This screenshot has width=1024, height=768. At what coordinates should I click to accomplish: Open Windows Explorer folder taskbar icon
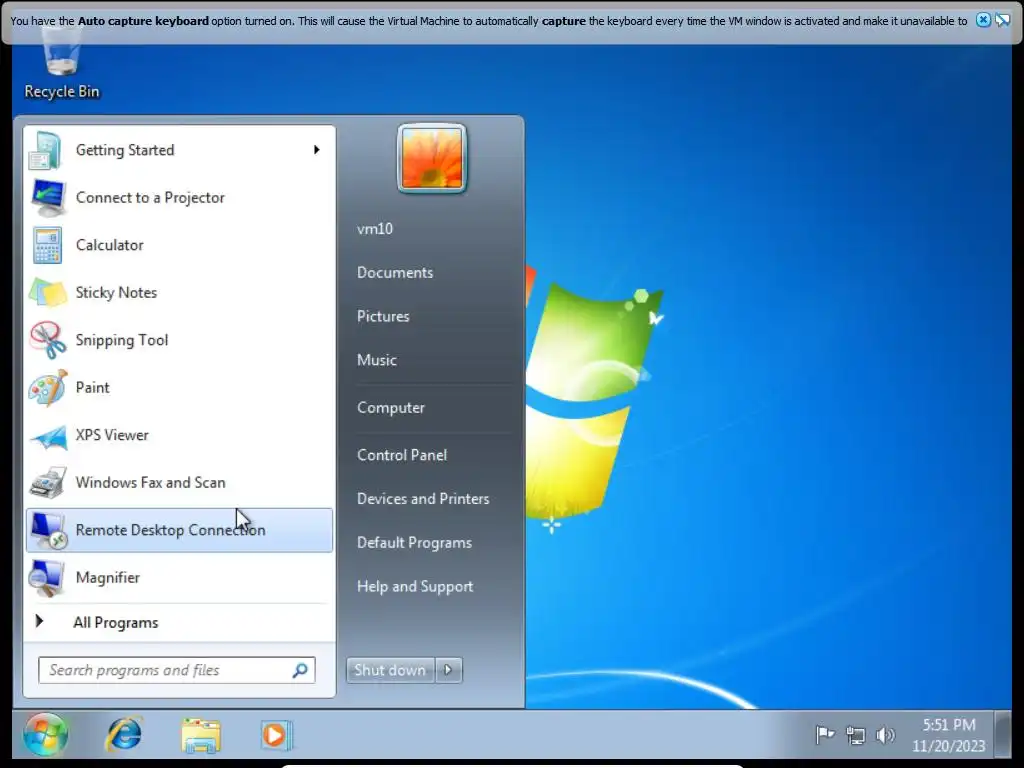click(201, 735)
